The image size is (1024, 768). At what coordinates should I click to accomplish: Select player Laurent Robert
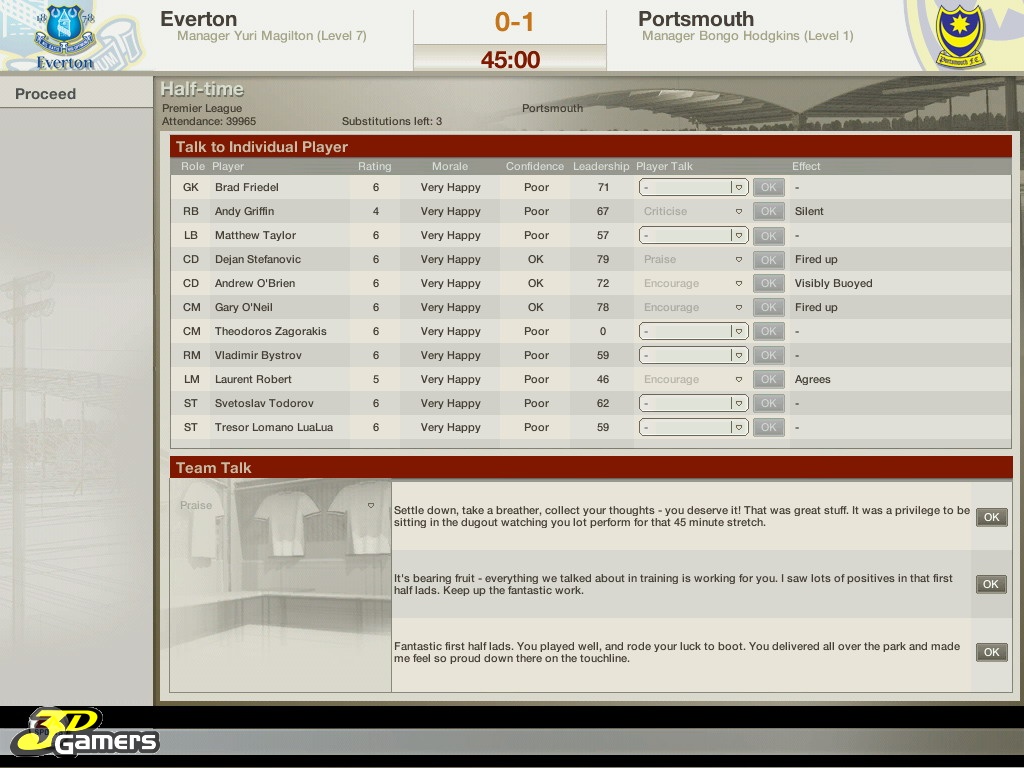(x=253, y=379)
